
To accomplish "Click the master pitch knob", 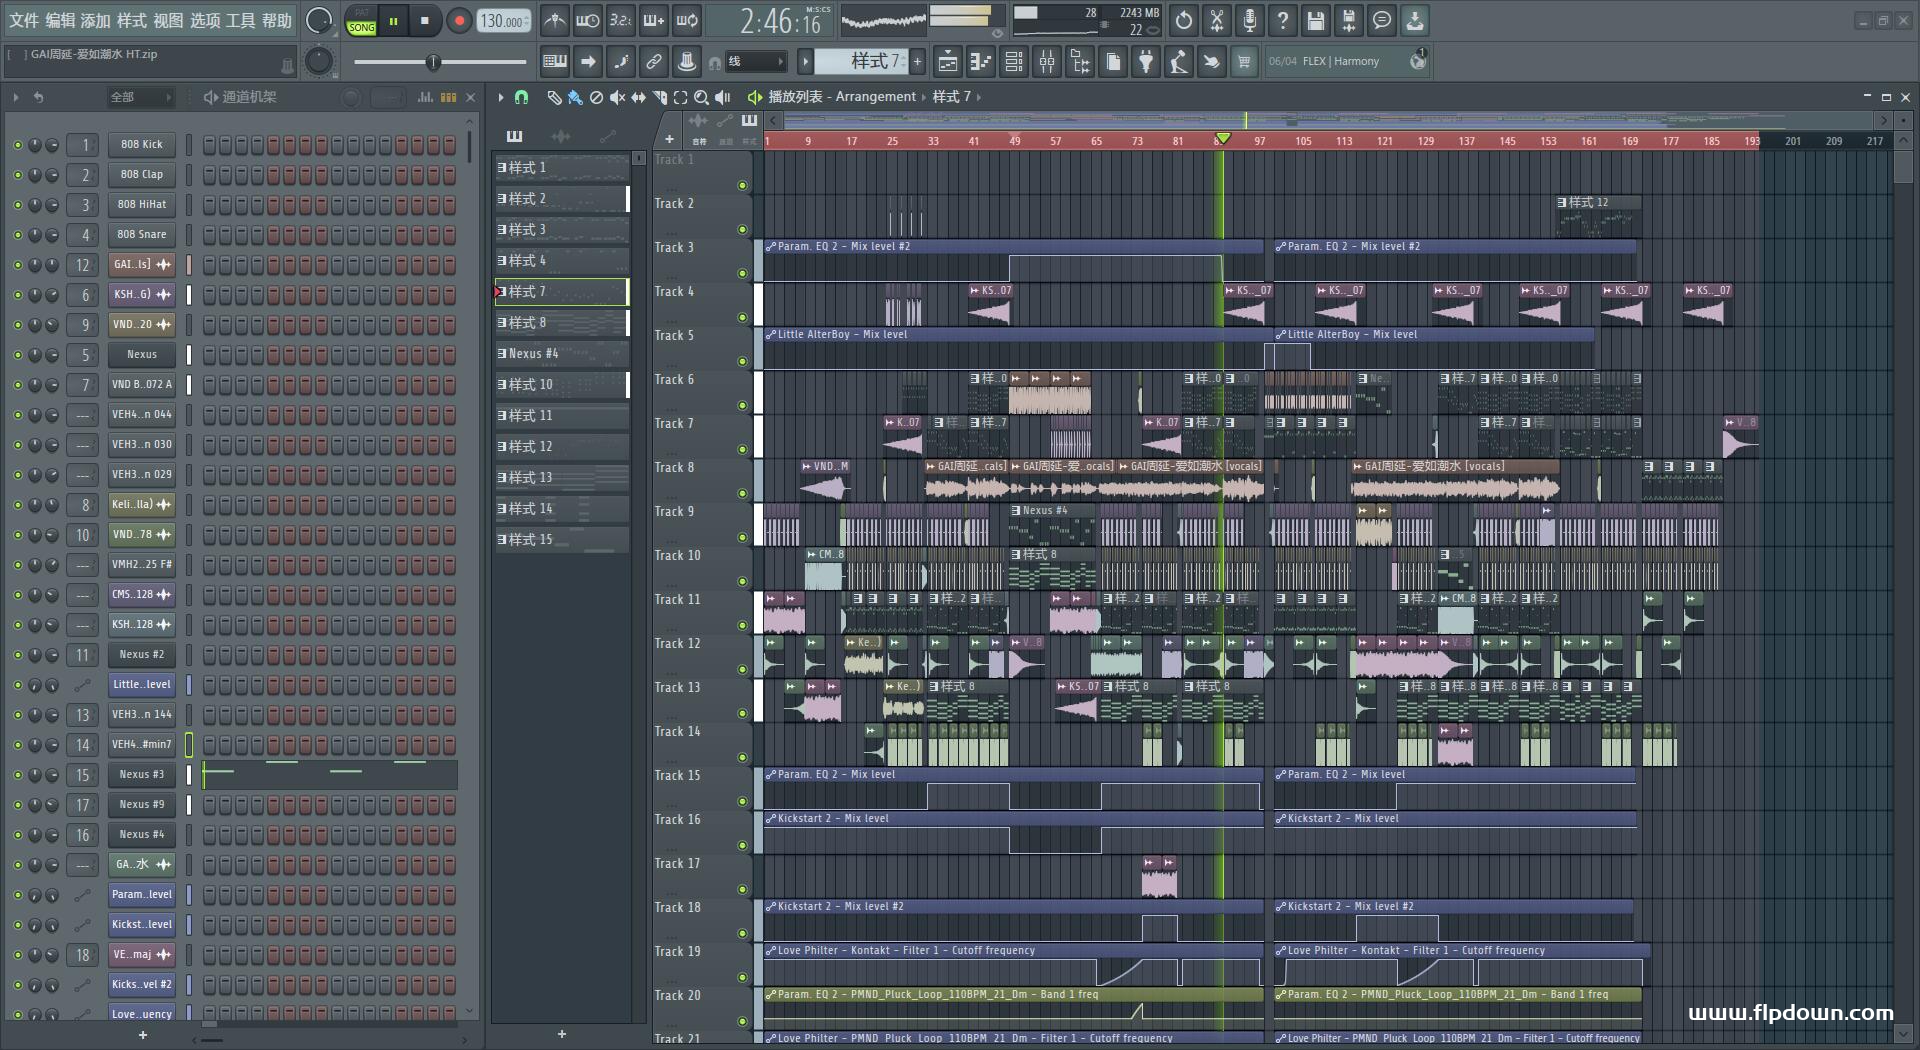I will click(x=318, y=62).
